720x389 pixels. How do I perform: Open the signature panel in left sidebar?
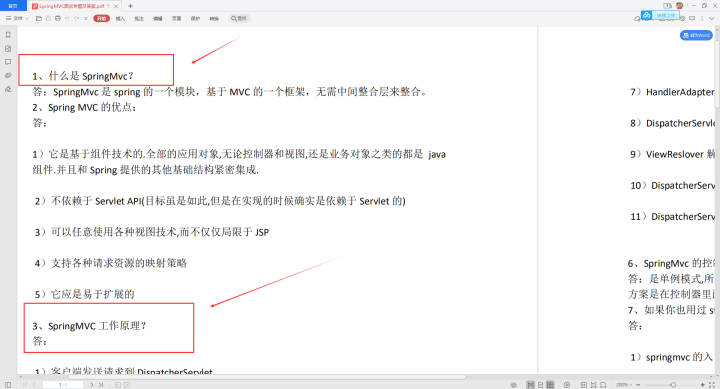(8, 89)
